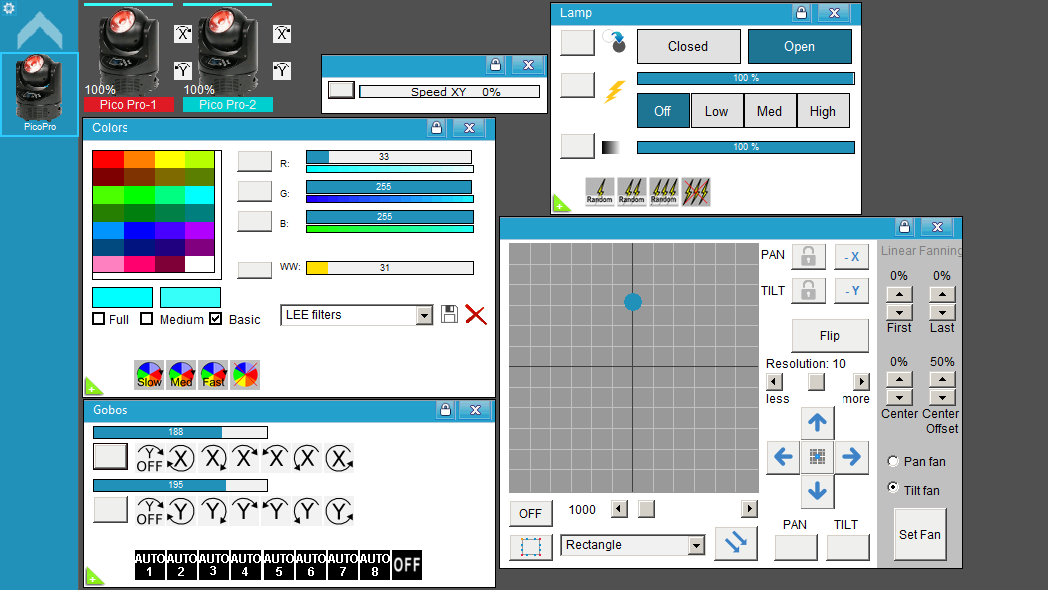The image size is (1048, 590).
Task: Invert tilt with -Y button
Action: [852, 290]
